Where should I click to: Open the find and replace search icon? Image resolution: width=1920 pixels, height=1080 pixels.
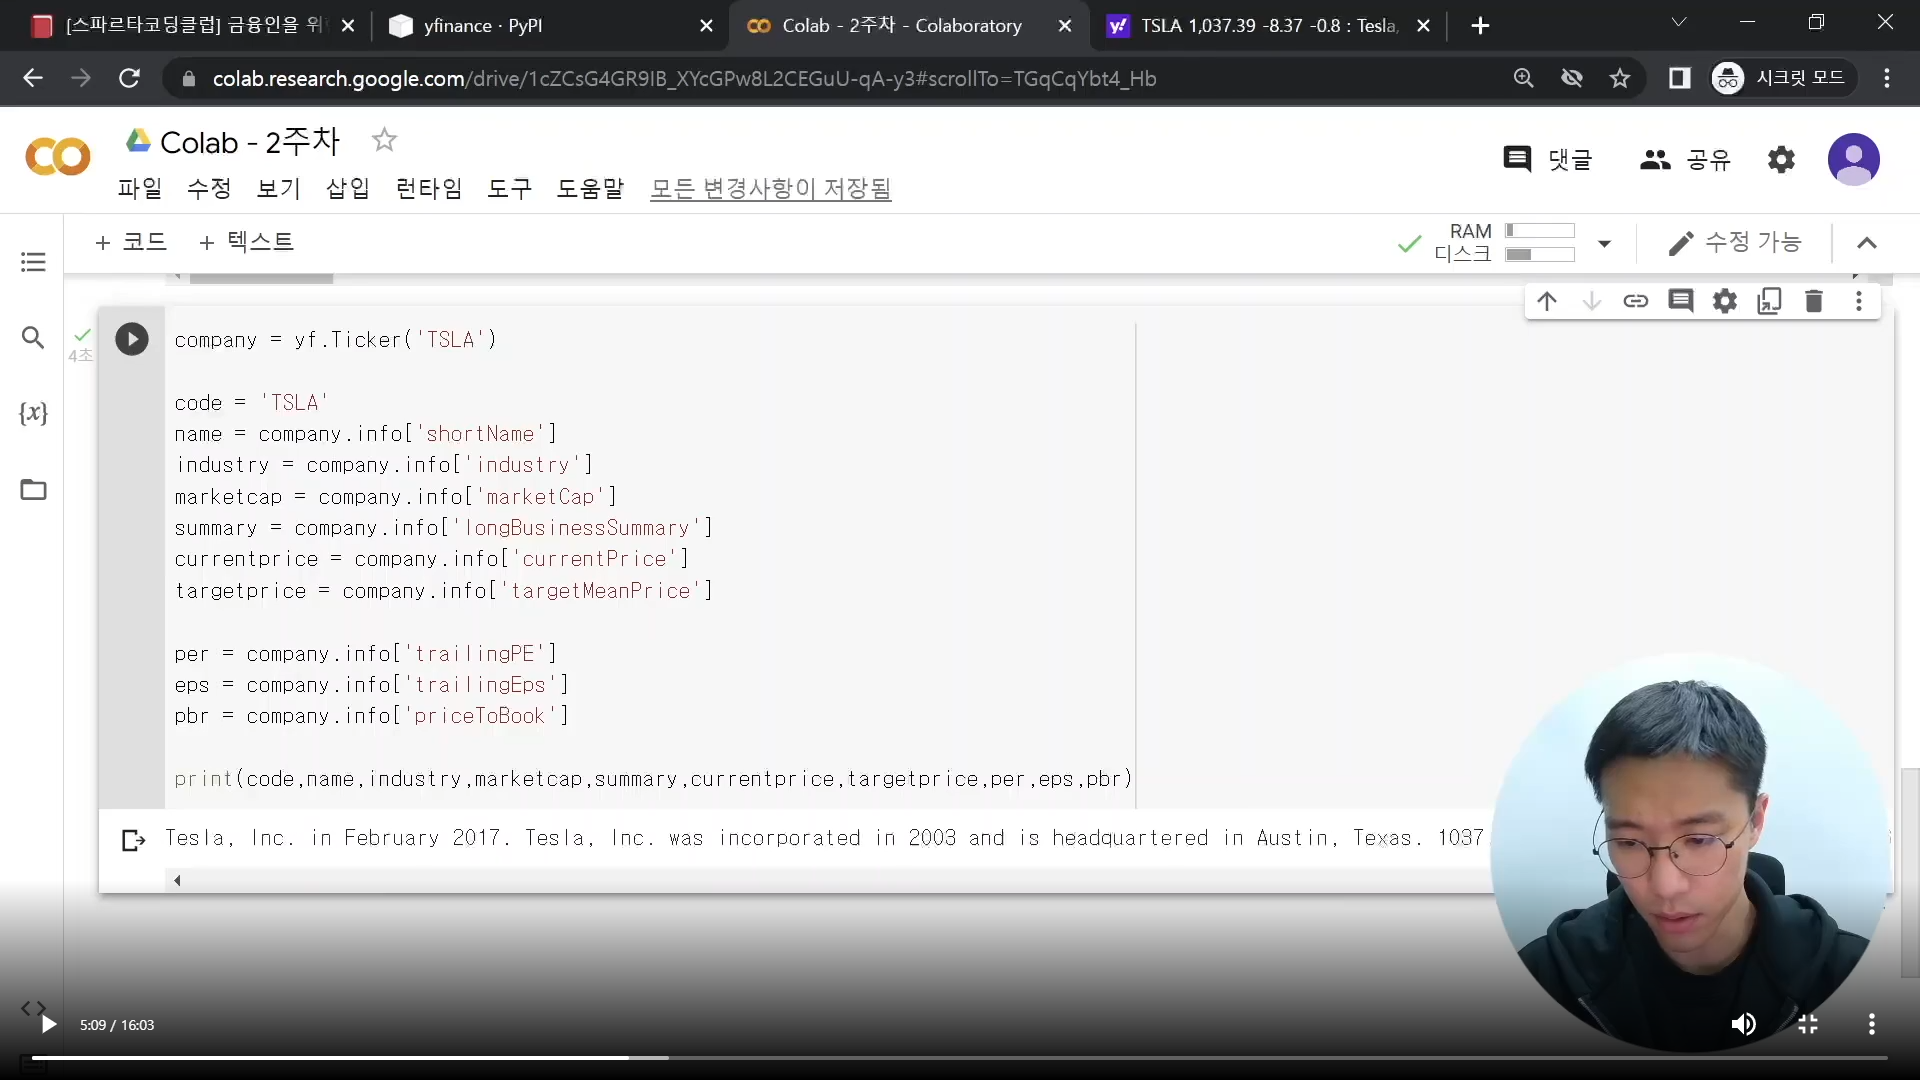tap(33, 338)
